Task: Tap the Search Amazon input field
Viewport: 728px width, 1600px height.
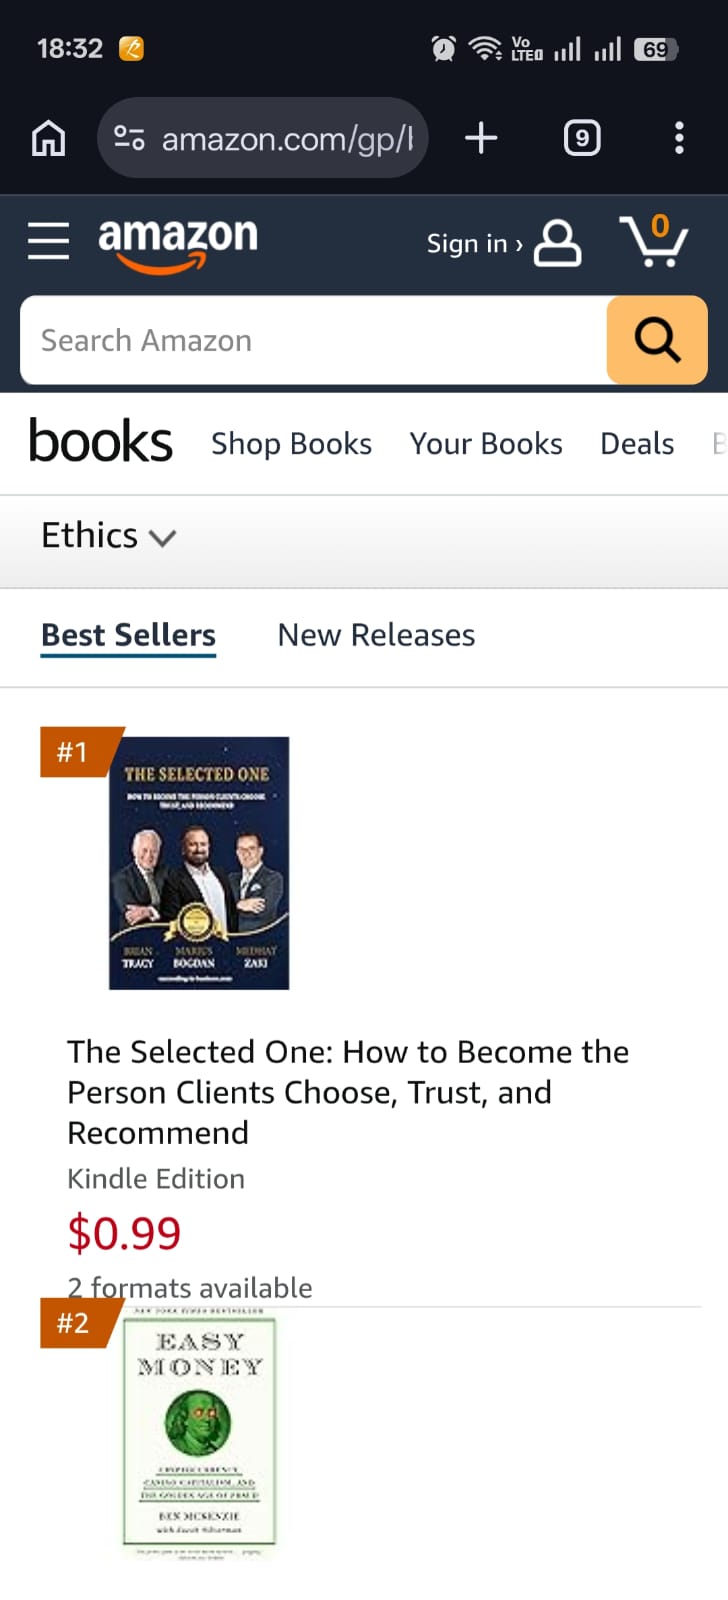Action: coord(300,340)
